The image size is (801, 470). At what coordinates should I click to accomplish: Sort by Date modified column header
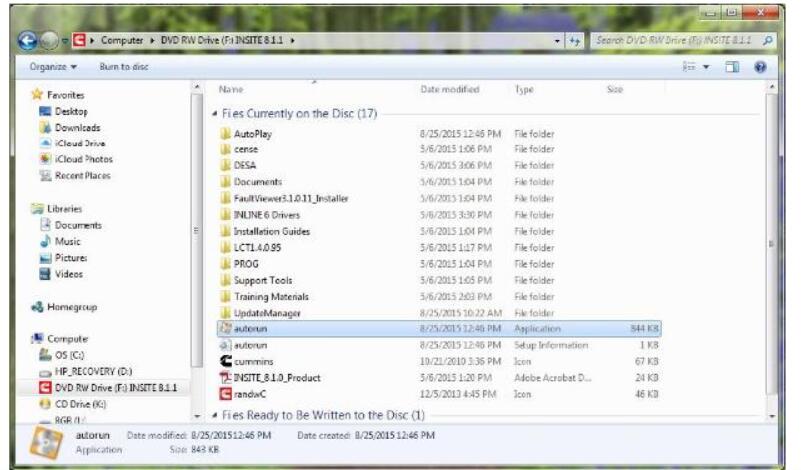(450, 89)
